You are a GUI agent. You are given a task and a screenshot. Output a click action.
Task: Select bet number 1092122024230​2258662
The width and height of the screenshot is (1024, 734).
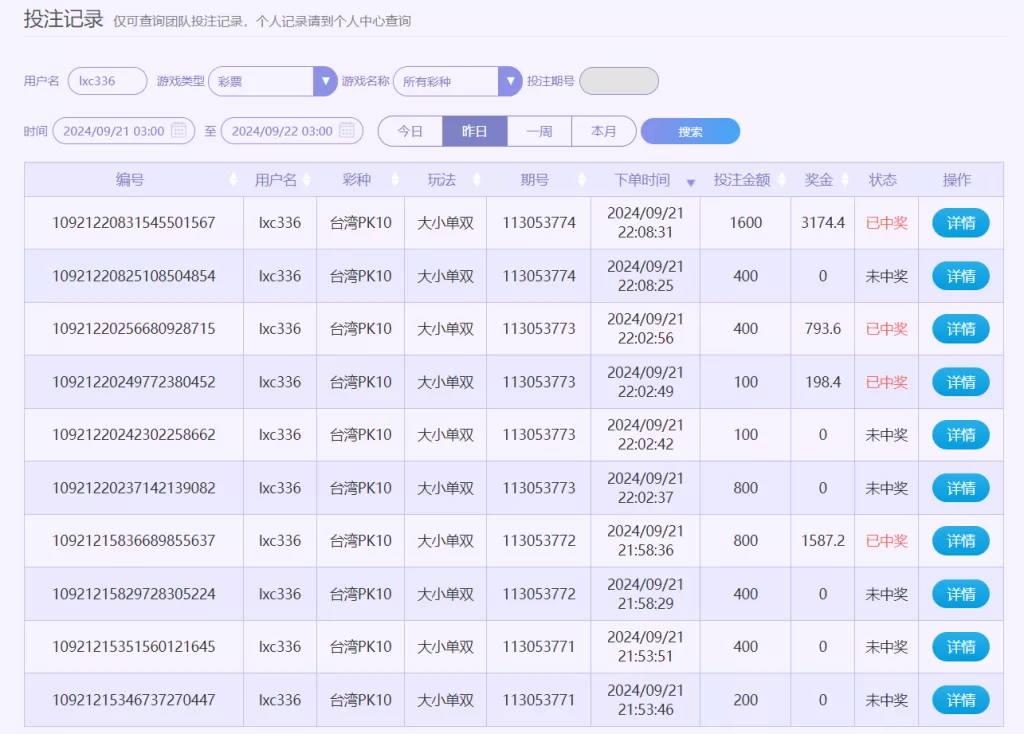(x=134, y=435)
